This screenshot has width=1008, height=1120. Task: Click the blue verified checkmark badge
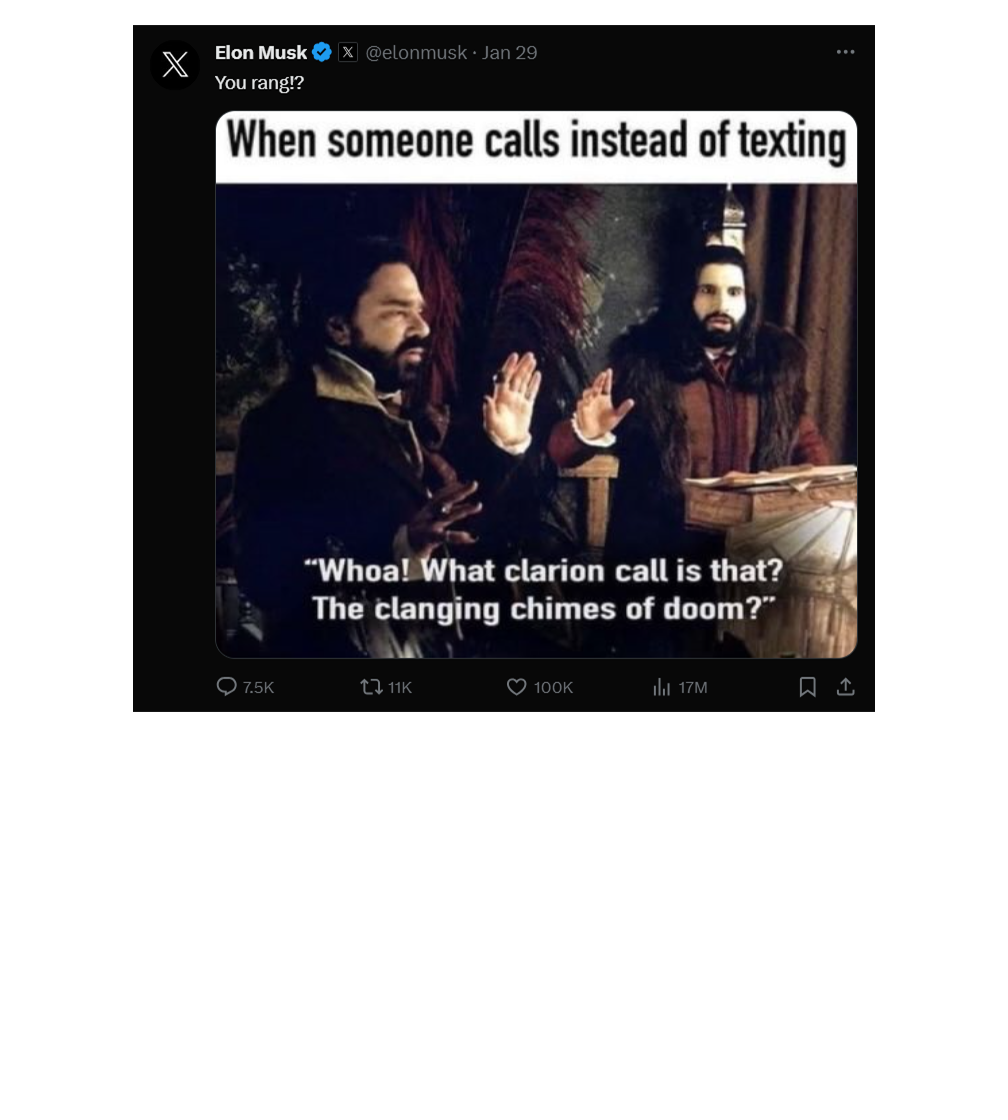tap(322, 52)
